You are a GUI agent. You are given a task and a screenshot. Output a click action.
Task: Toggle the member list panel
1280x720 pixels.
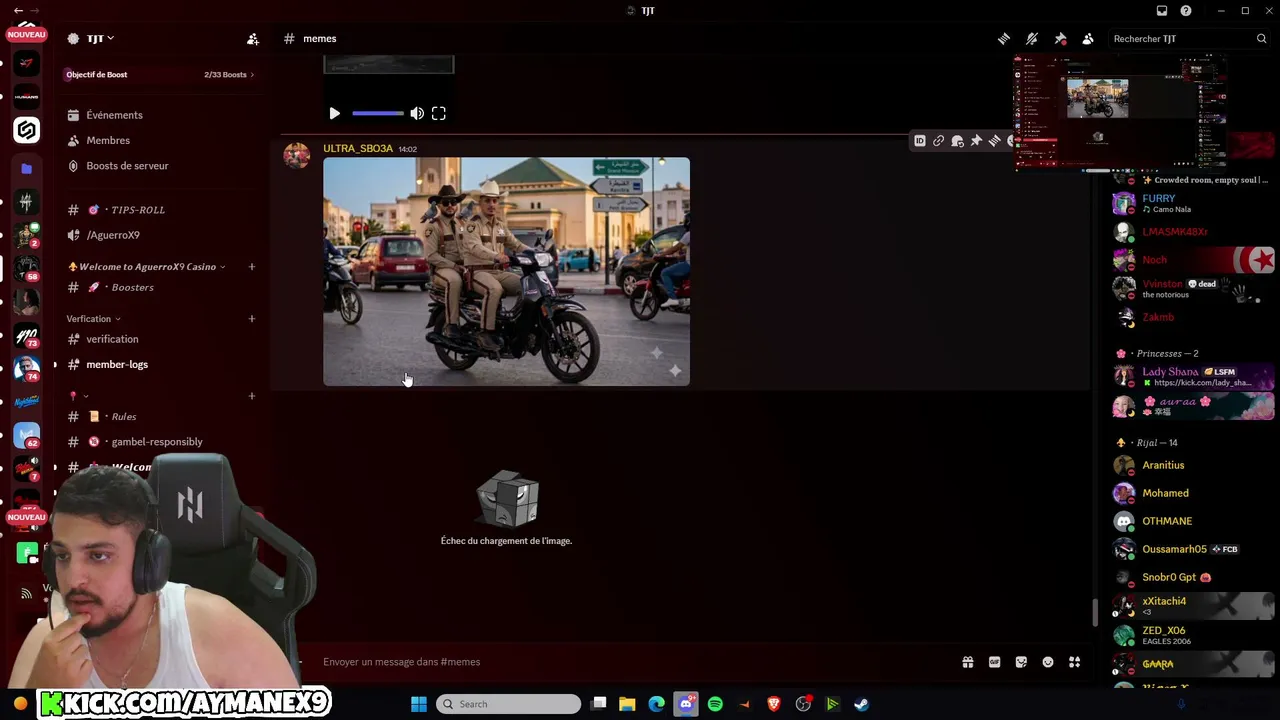click(1088, 39)
